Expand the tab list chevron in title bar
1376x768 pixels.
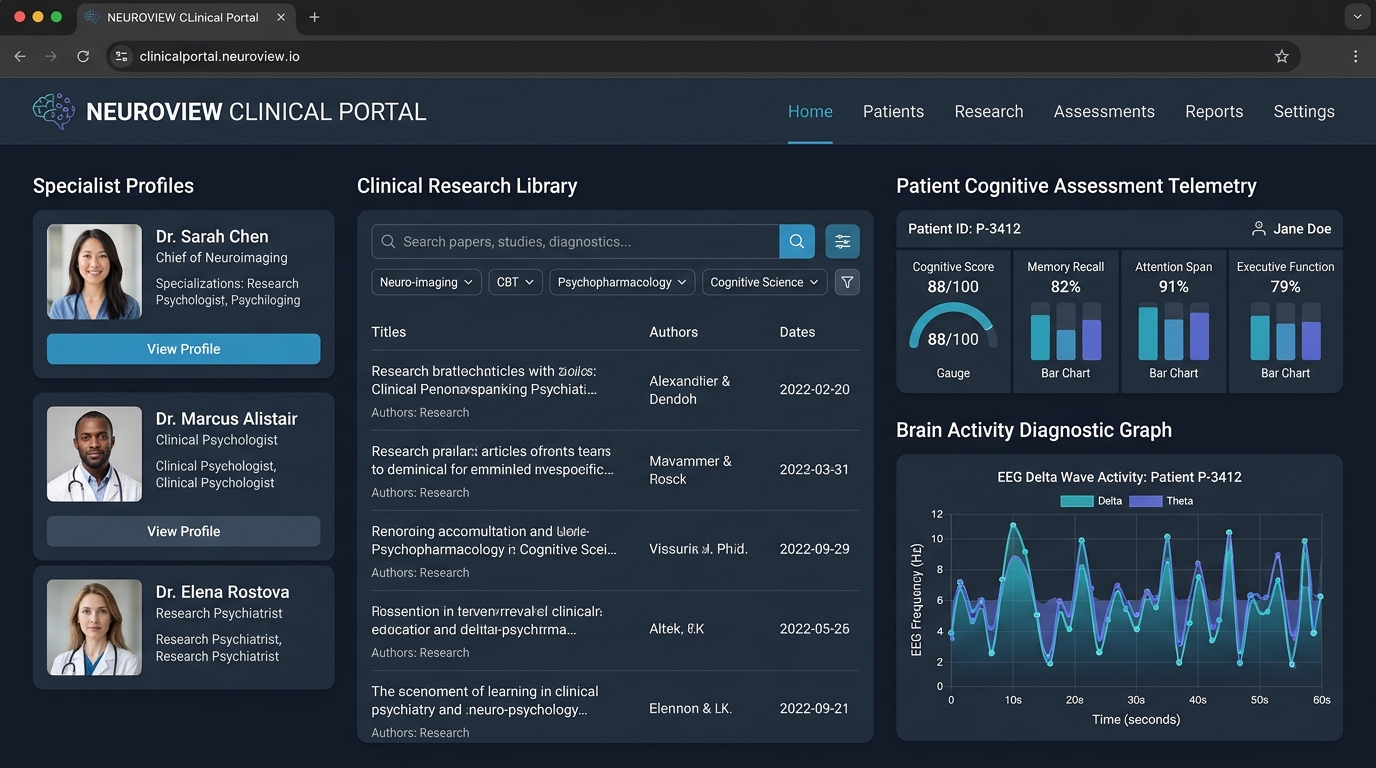click(x=1356, y=17)
